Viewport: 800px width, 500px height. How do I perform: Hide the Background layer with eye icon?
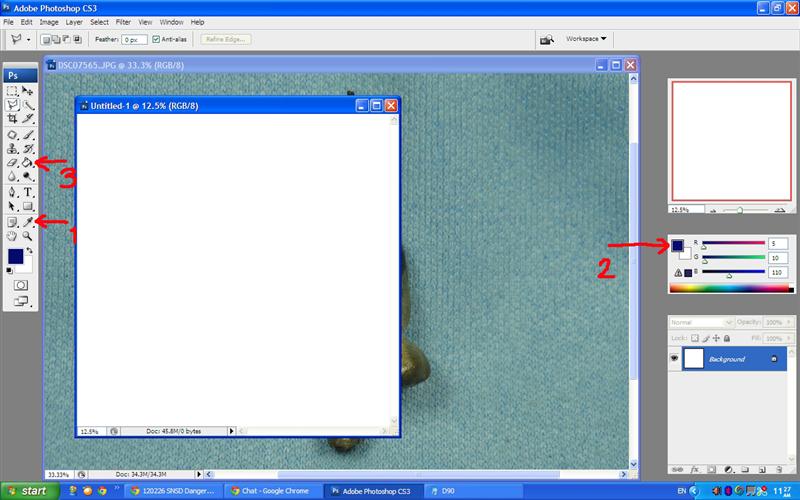pos(674,359)
